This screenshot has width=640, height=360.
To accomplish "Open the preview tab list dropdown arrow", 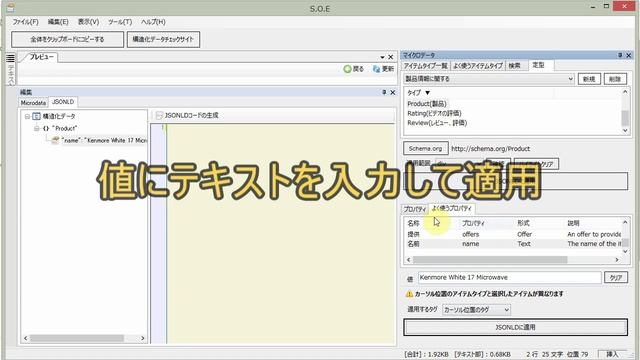I will point(382,57).
